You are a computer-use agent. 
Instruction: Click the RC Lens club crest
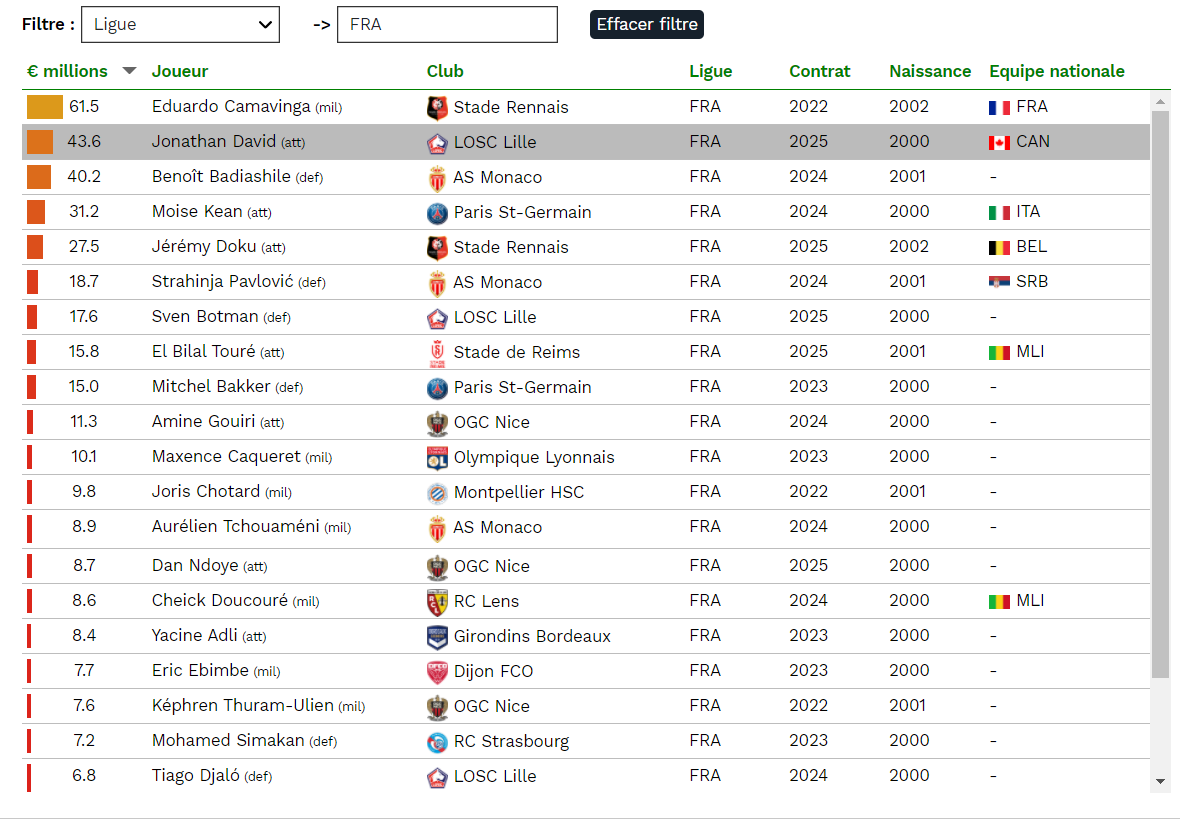(x=437, y=601)
